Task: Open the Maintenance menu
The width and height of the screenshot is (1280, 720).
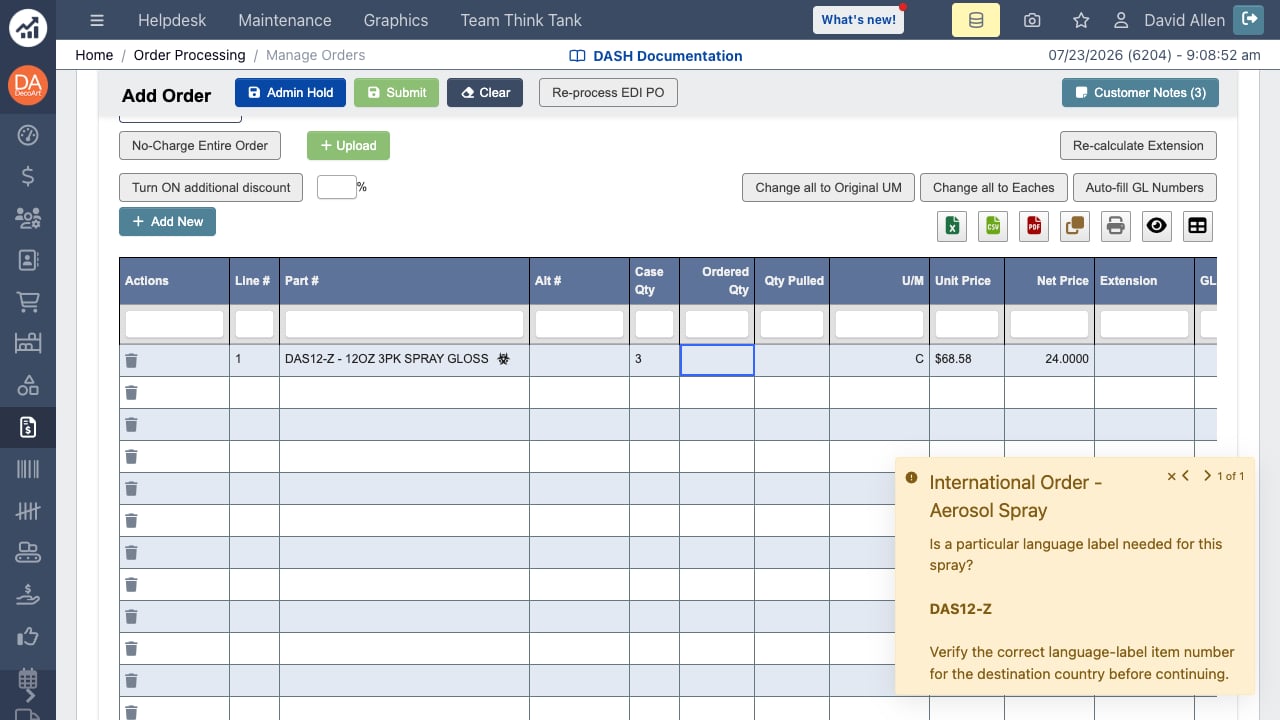Action: pos(285,20)
